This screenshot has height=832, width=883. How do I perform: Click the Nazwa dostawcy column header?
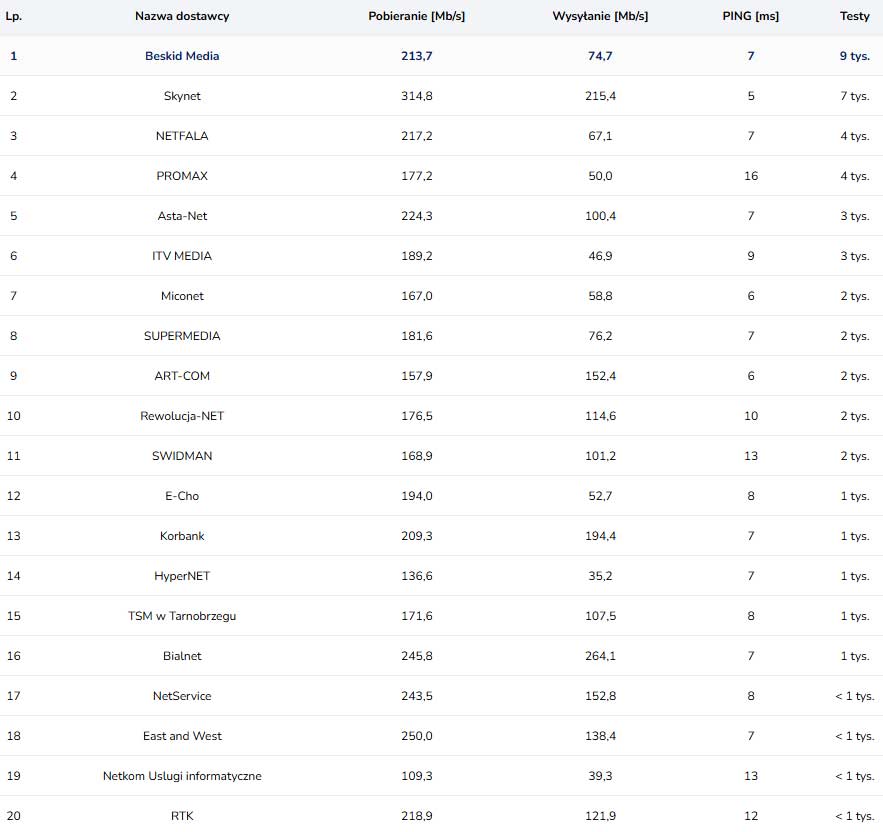(x=182, y=16)
